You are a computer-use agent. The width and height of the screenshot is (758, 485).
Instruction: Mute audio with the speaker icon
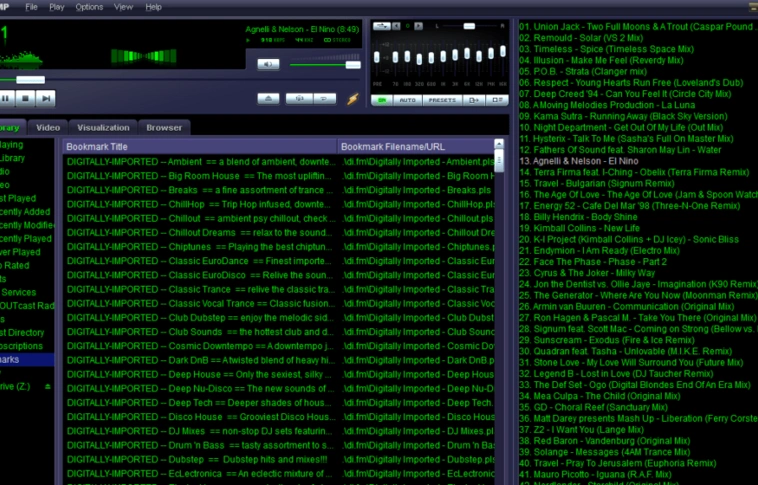click(x=268, y=64)
